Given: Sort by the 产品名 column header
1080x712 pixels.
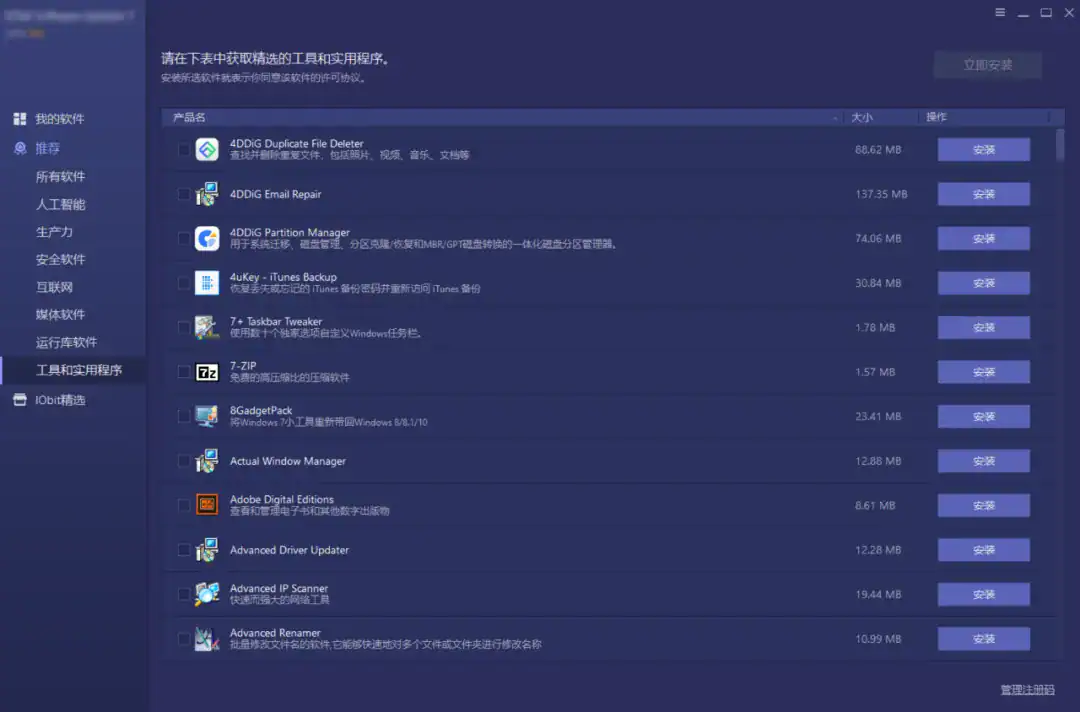Looking at the screenshot, I should [502, 118].
